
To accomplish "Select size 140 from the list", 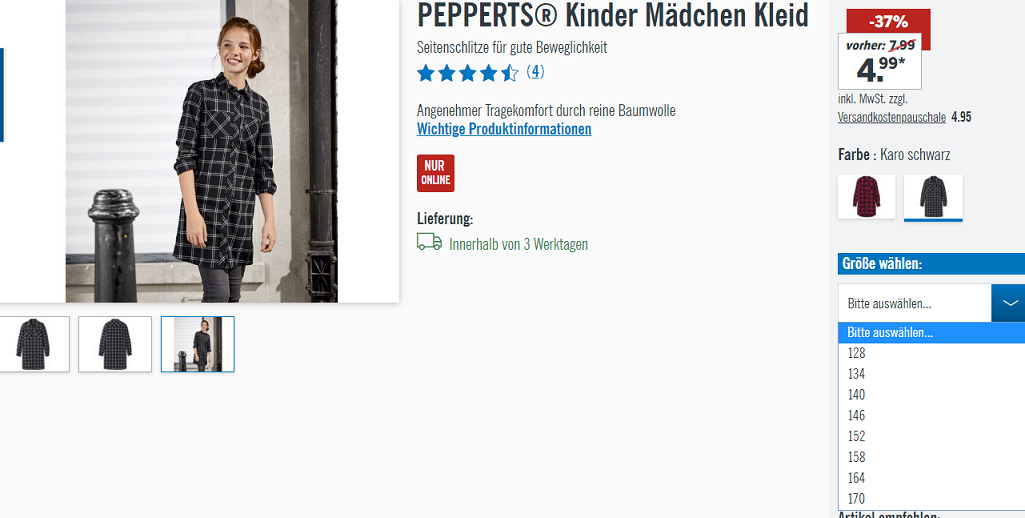I will coord(932,394).
